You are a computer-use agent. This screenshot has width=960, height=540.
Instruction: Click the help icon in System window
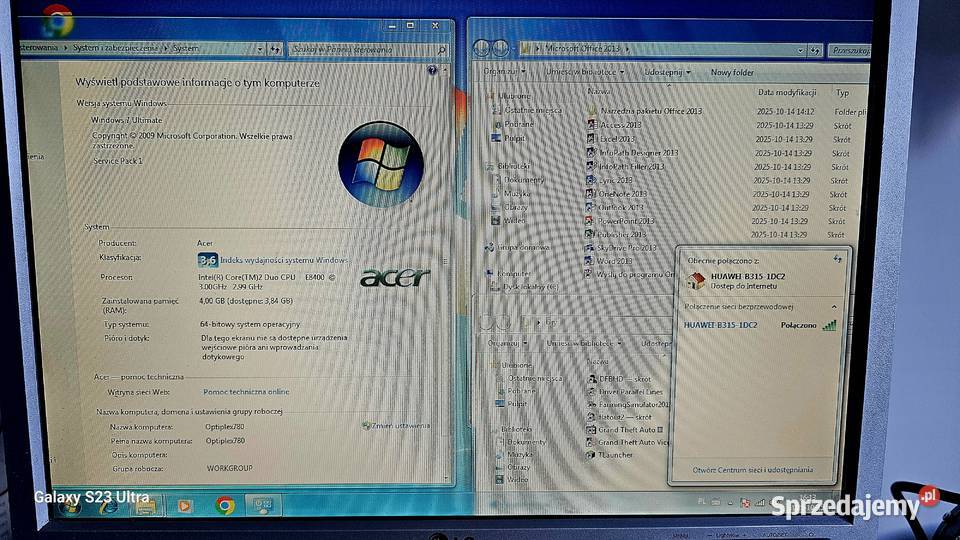pos(432,70)
